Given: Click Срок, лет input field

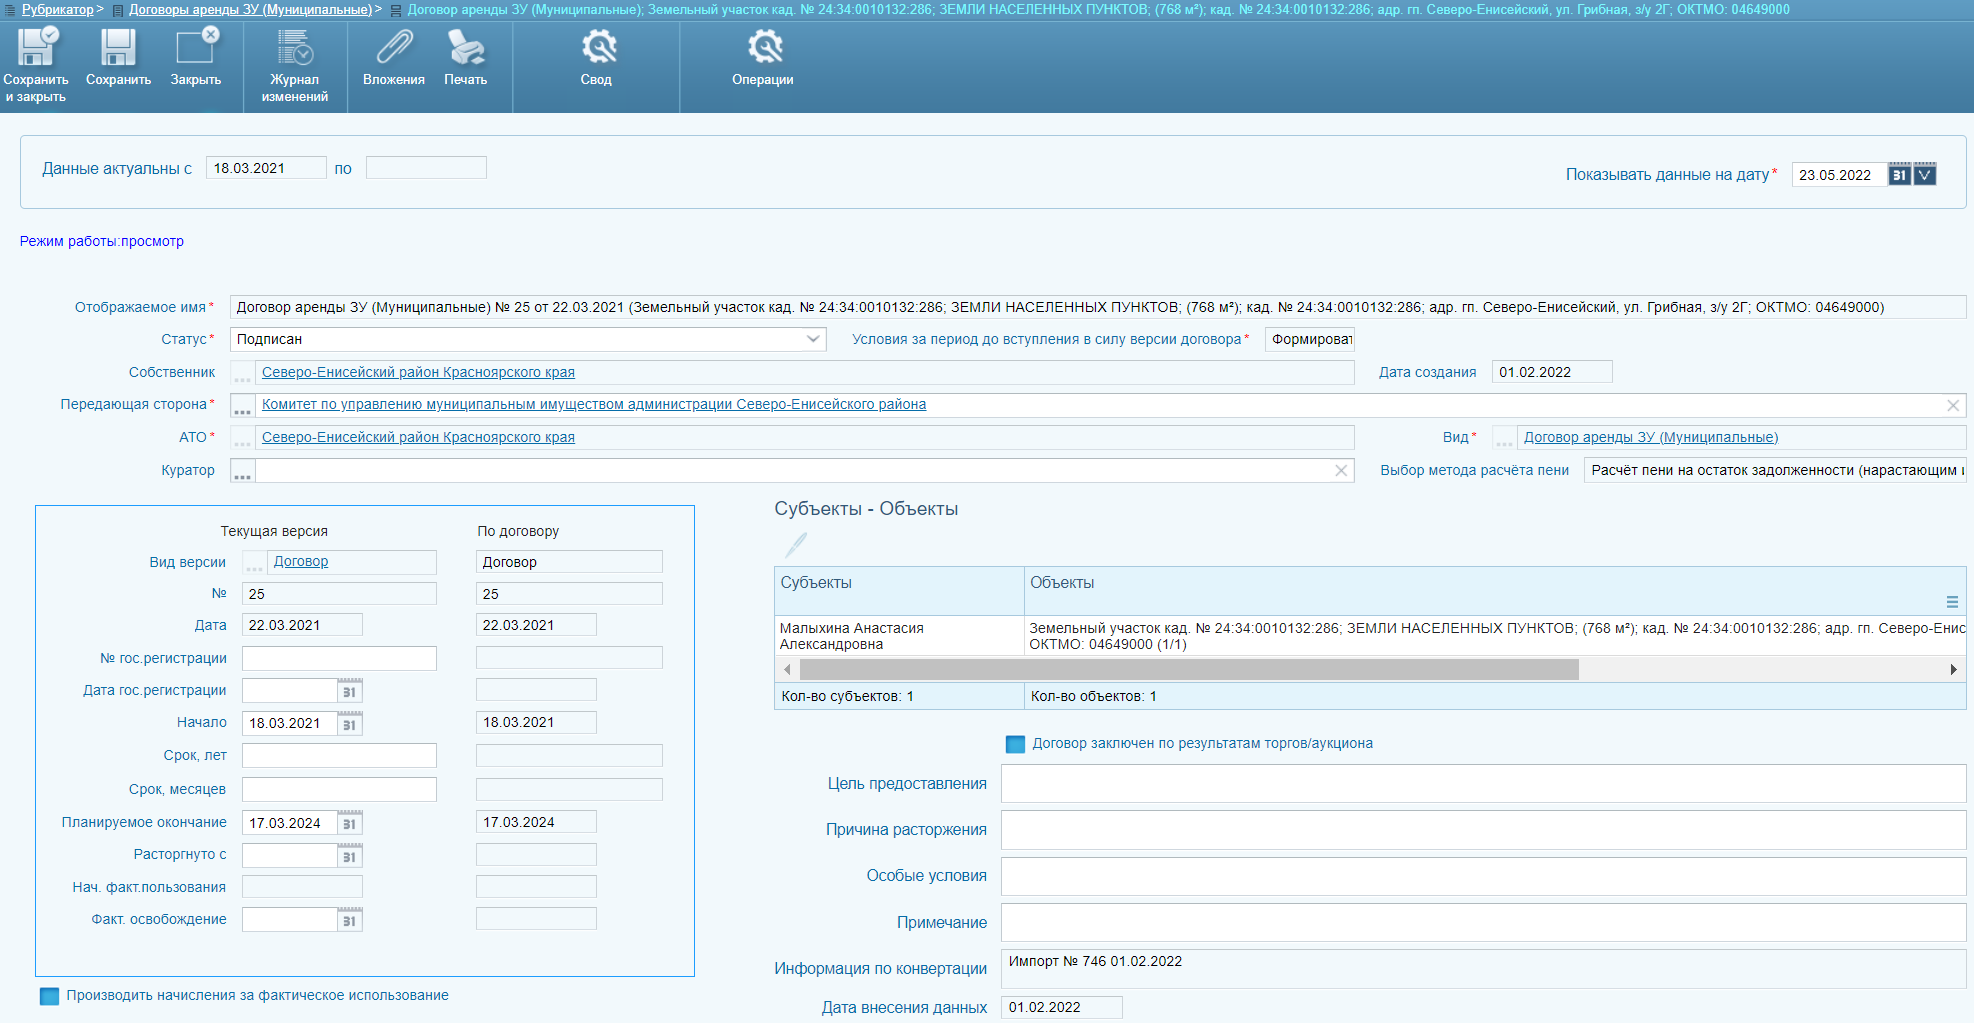Looking at the screenshot, I should point(339,755).
